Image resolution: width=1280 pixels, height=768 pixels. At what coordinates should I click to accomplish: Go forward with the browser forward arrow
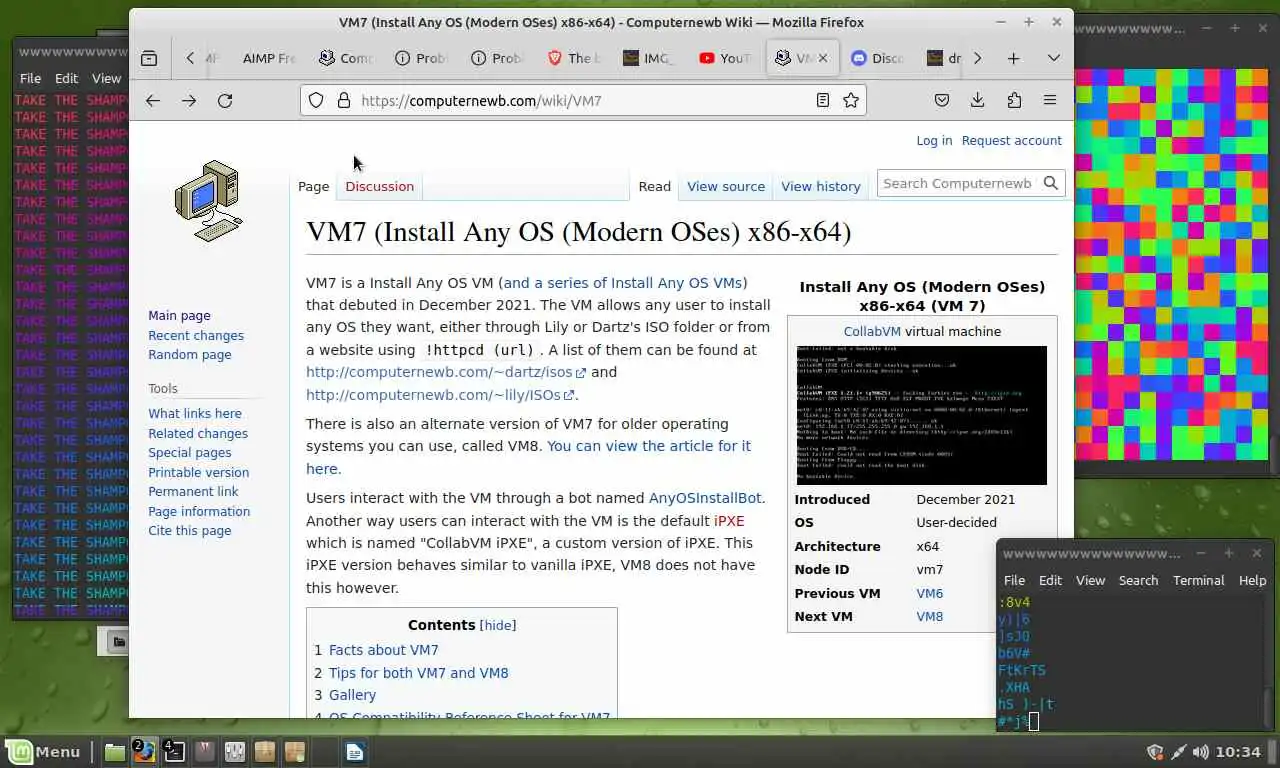click(x=188, y=100)
